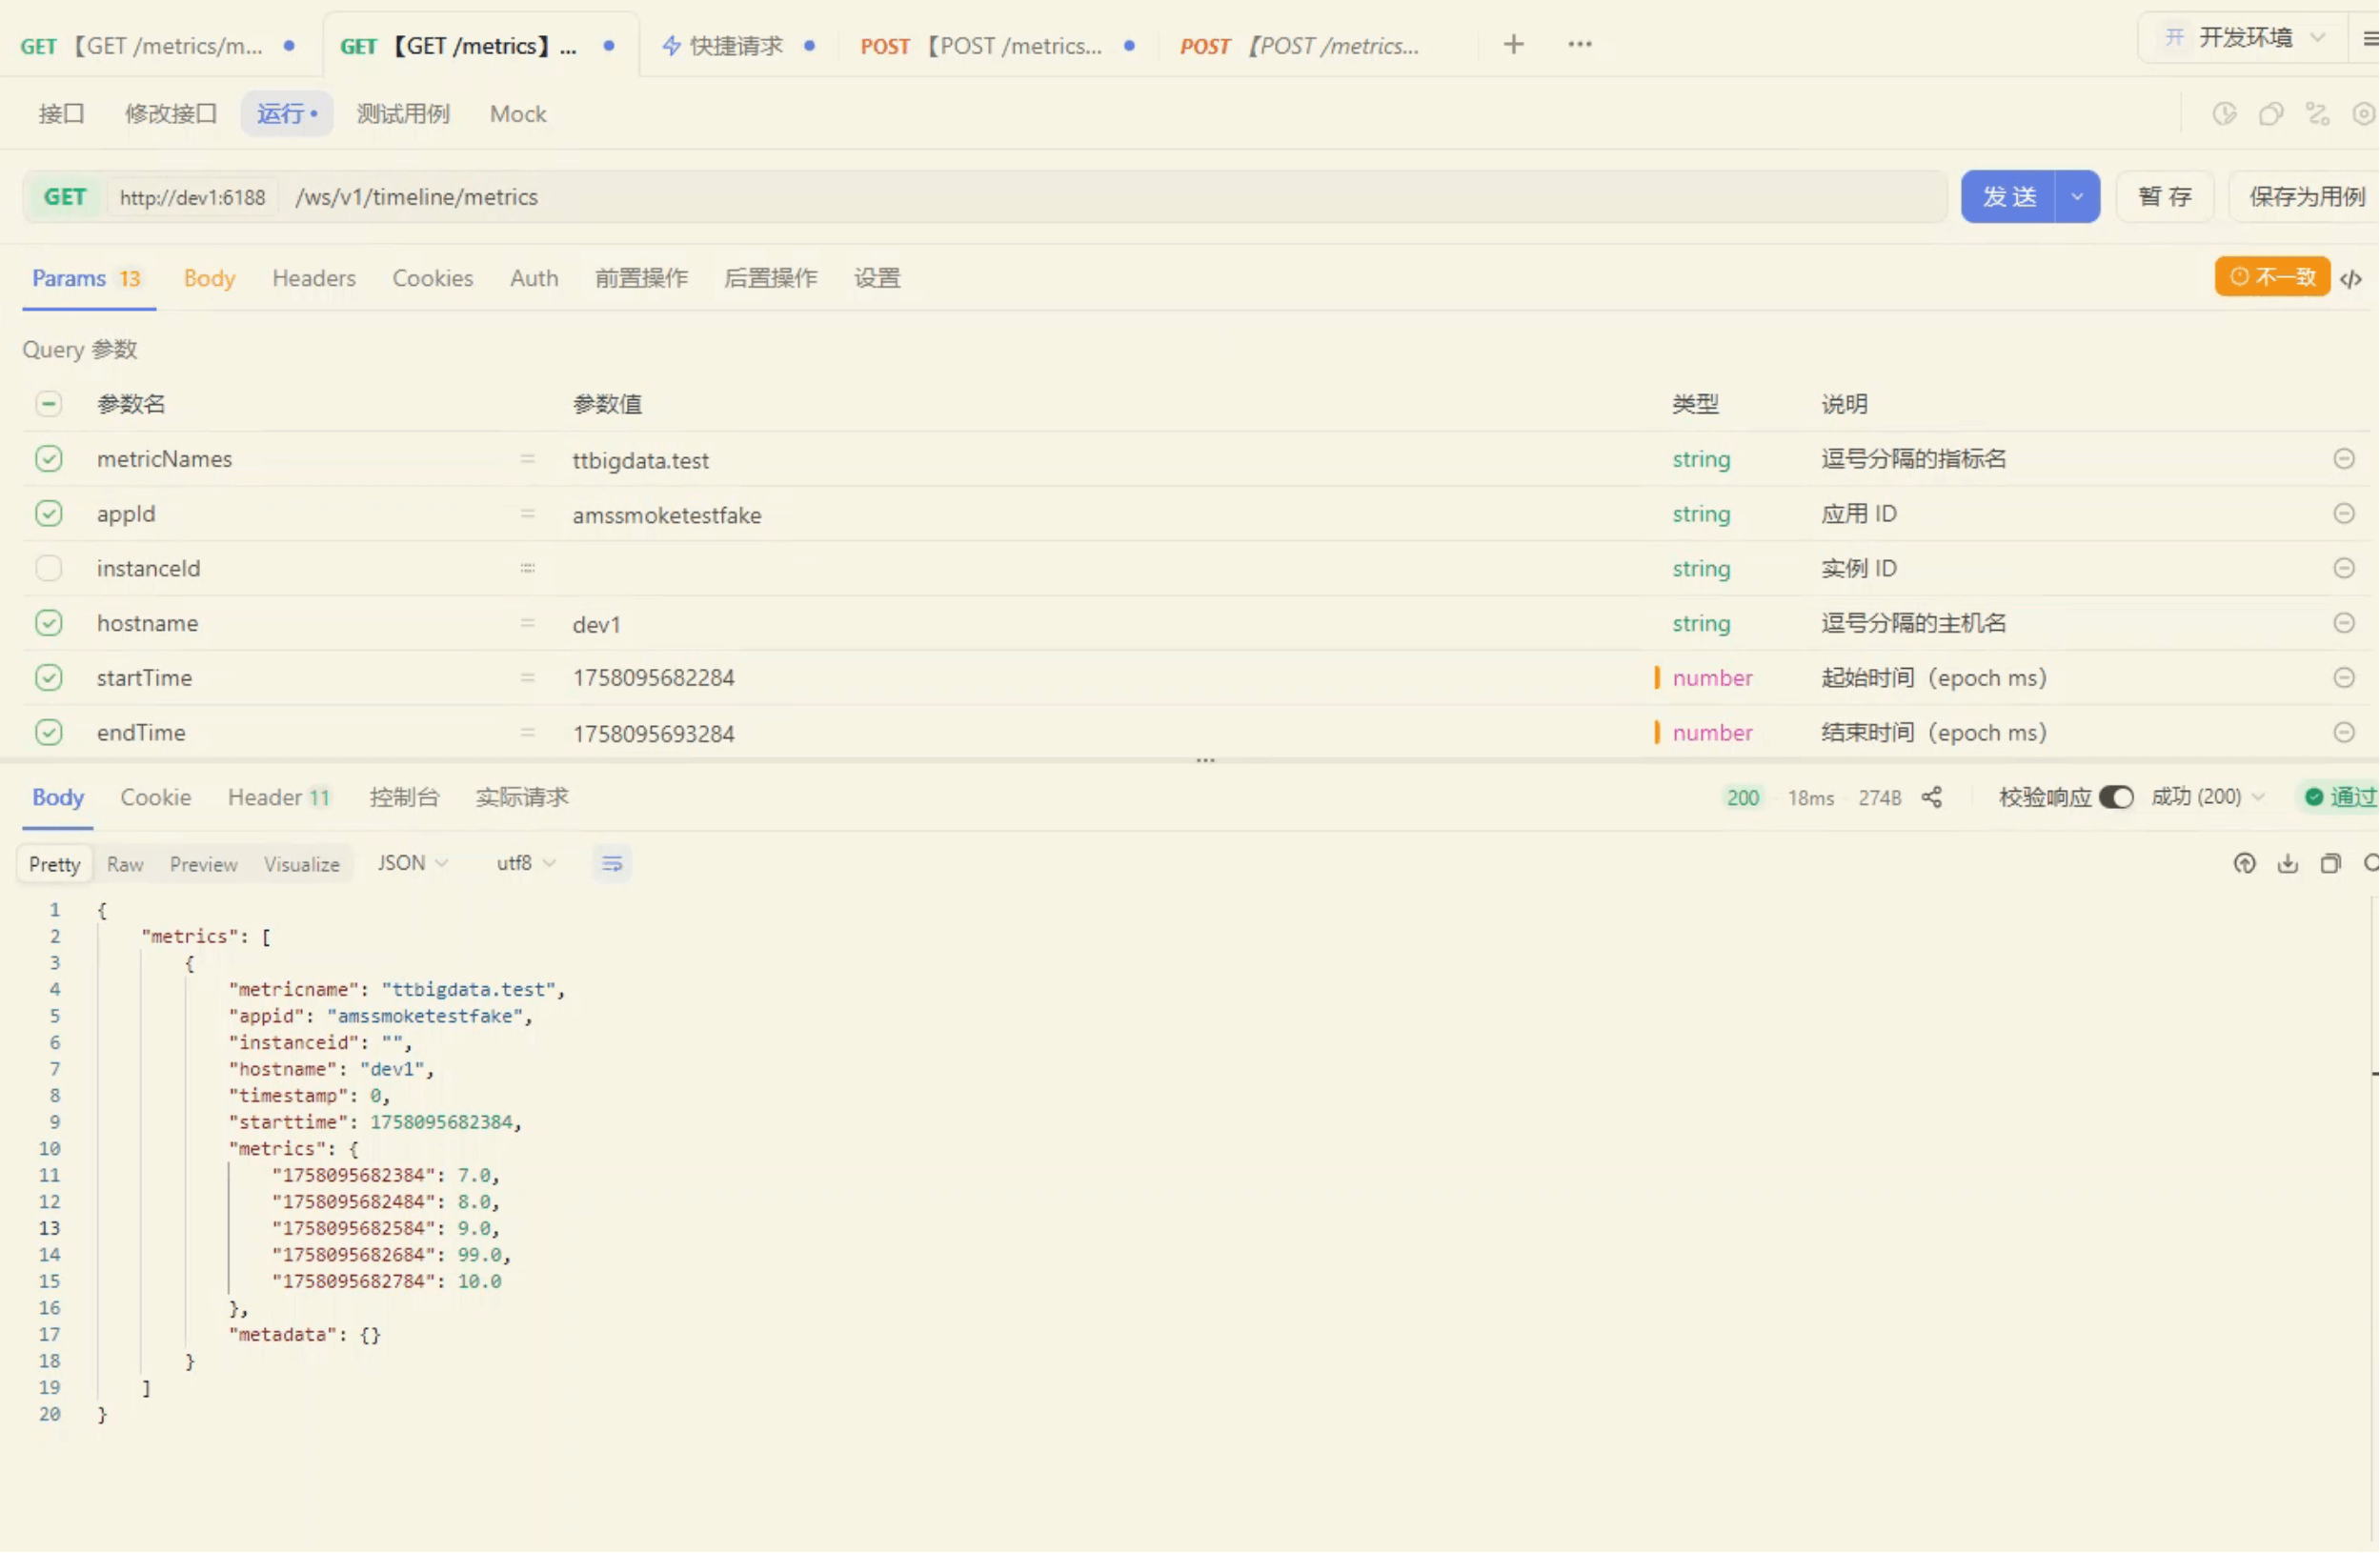Open the request Body tab
2380x1553 pixels.
click(209, 279)
